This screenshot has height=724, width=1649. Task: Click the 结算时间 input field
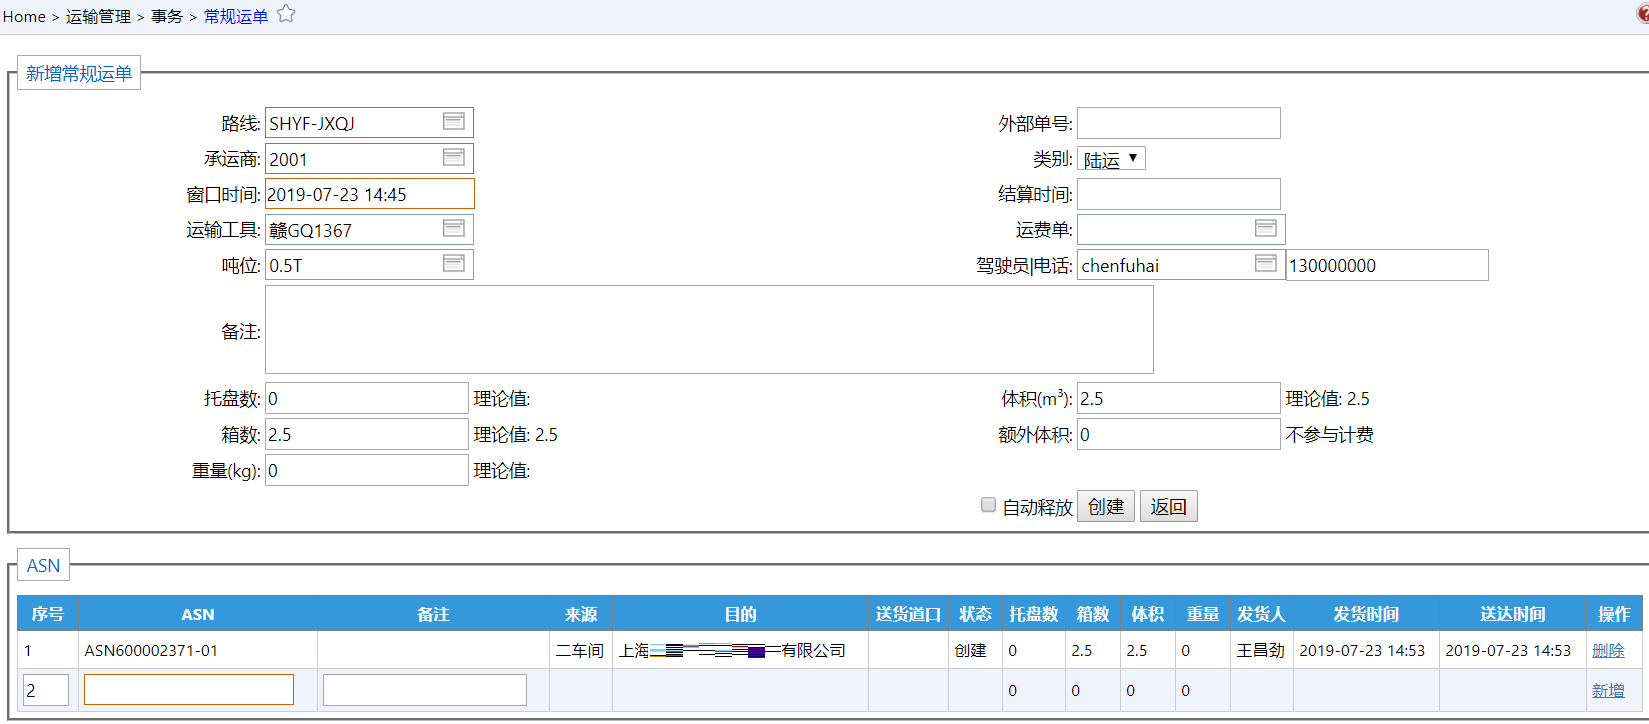(1179, 194)
